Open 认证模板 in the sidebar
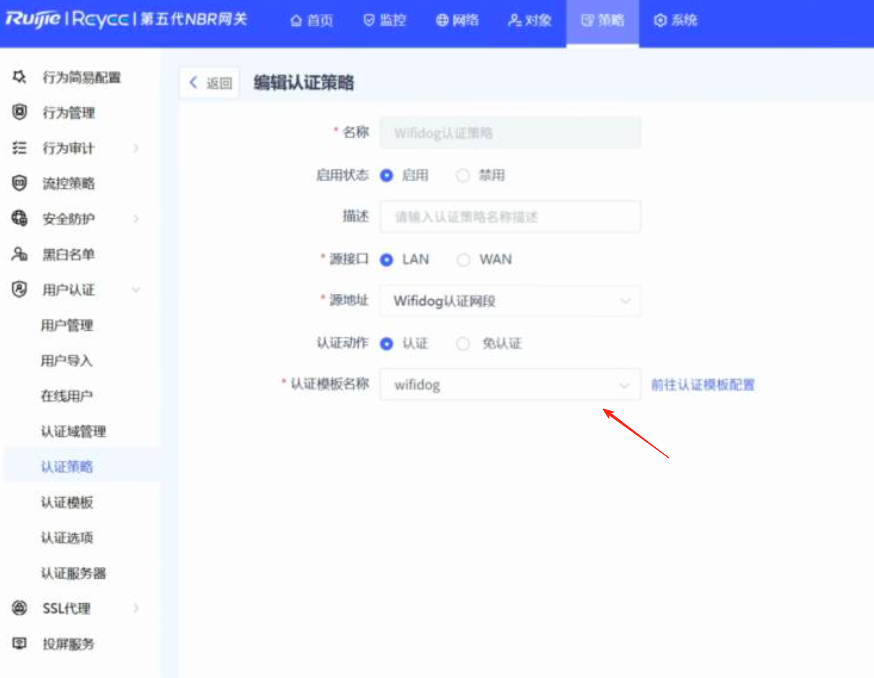 click(x=67, y=502)
